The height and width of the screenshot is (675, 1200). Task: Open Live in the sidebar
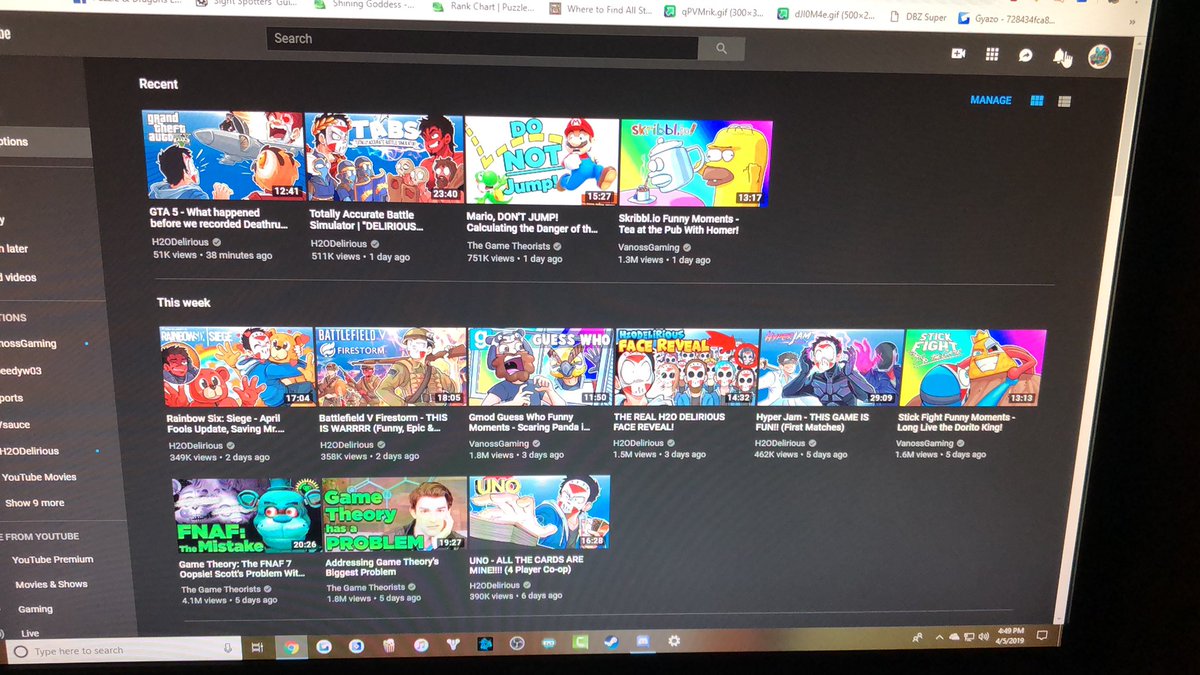(x=30, y=633)
